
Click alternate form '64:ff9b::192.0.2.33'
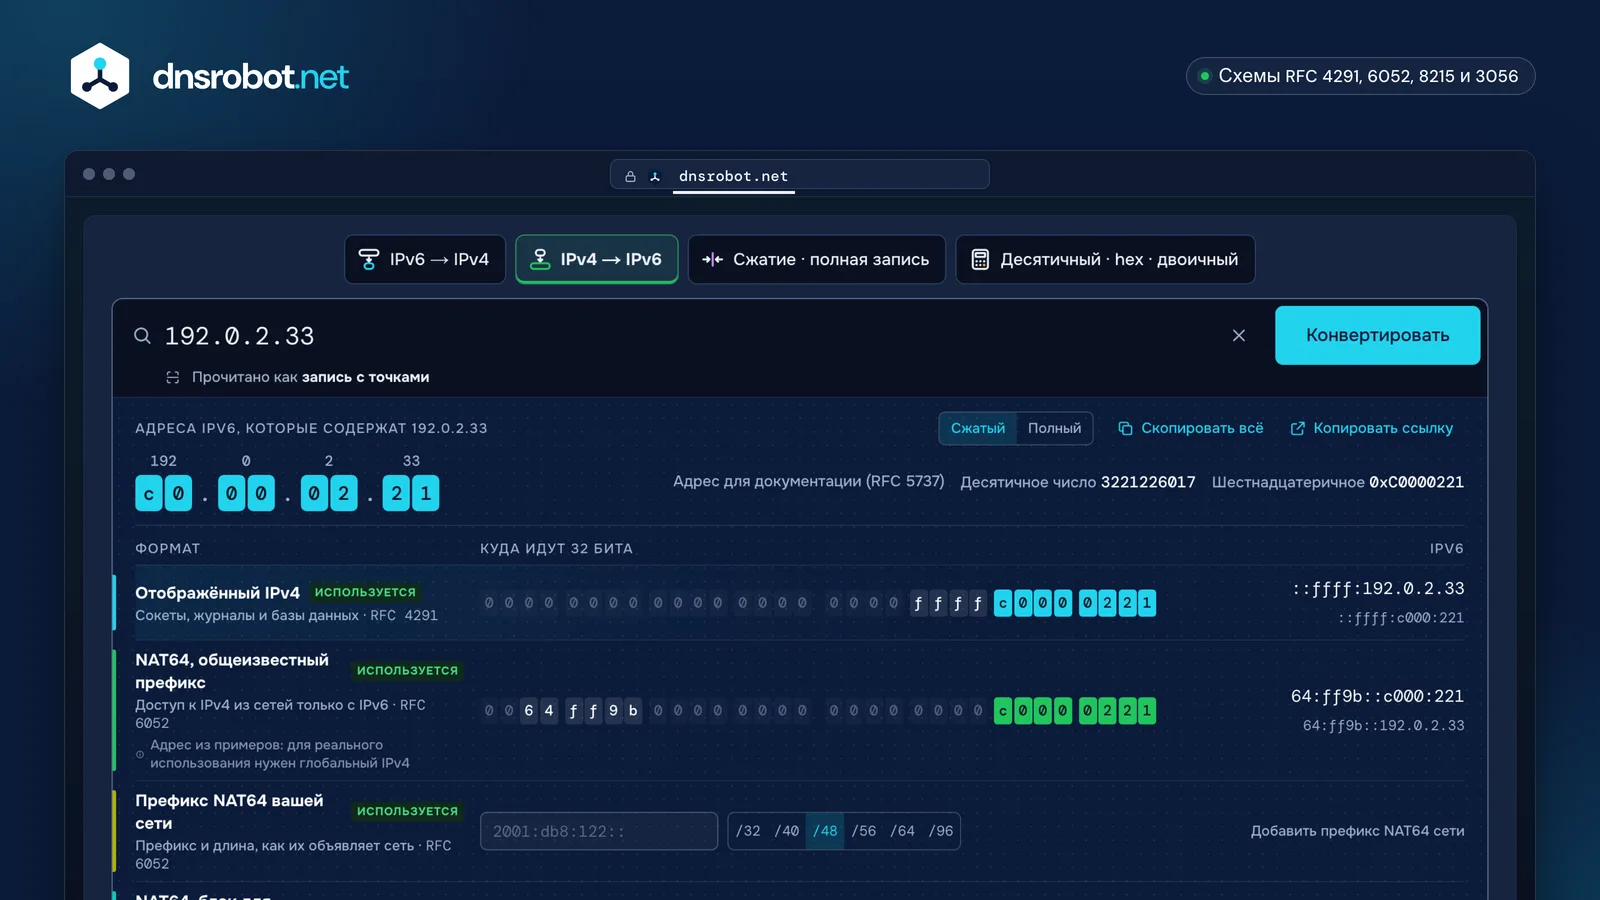[x=1383, y=726]
